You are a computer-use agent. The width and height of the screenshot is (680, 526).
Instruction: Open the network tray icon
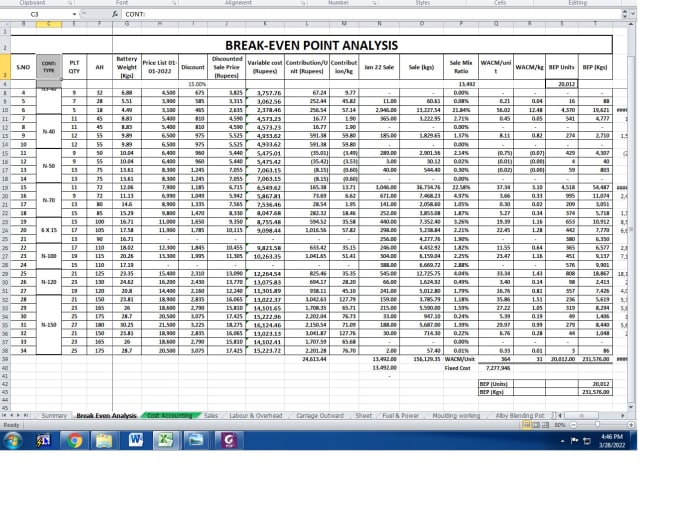tap(587, 441)
